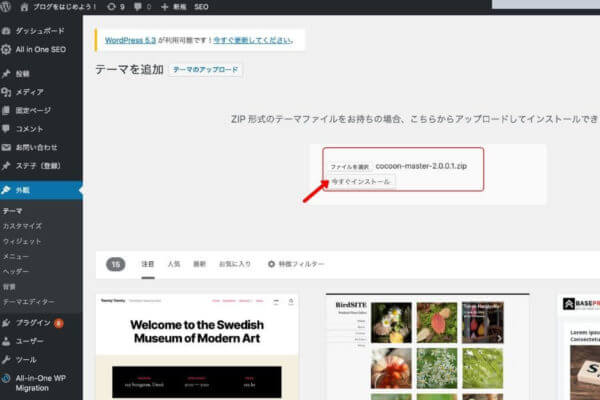Open the comments bubble in admin bar

pyautogui.click(x=138, y=7)
